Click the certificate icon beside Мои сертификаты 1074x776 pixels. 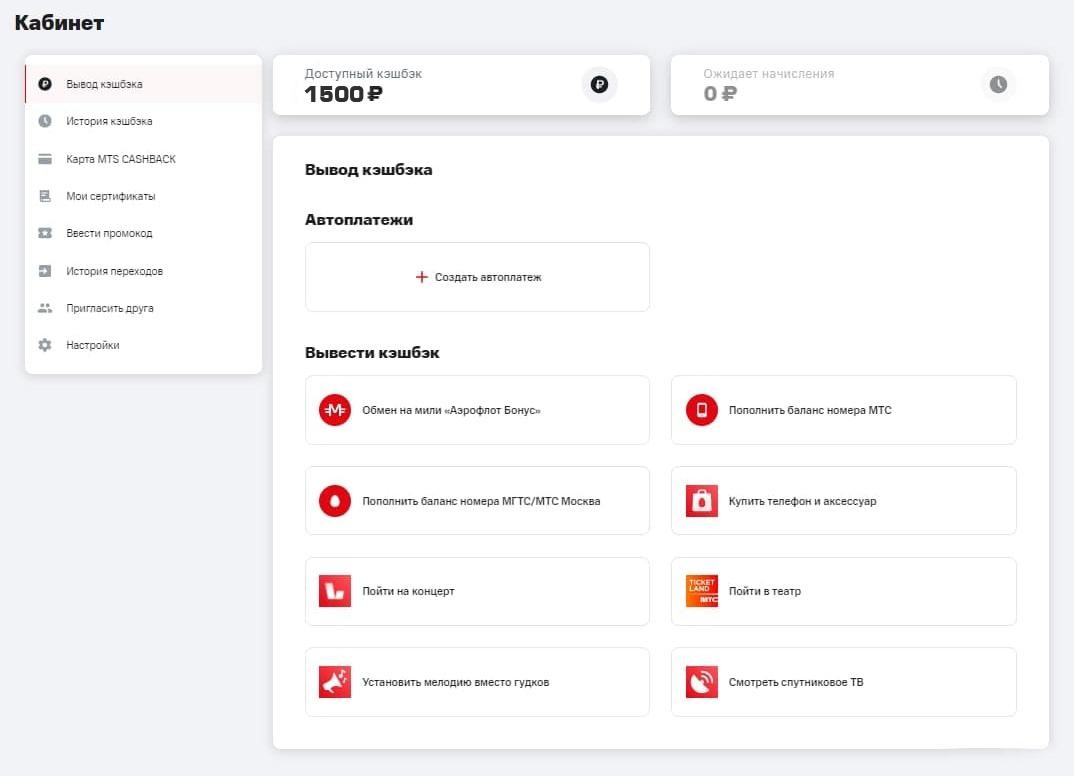pos(45,196)
